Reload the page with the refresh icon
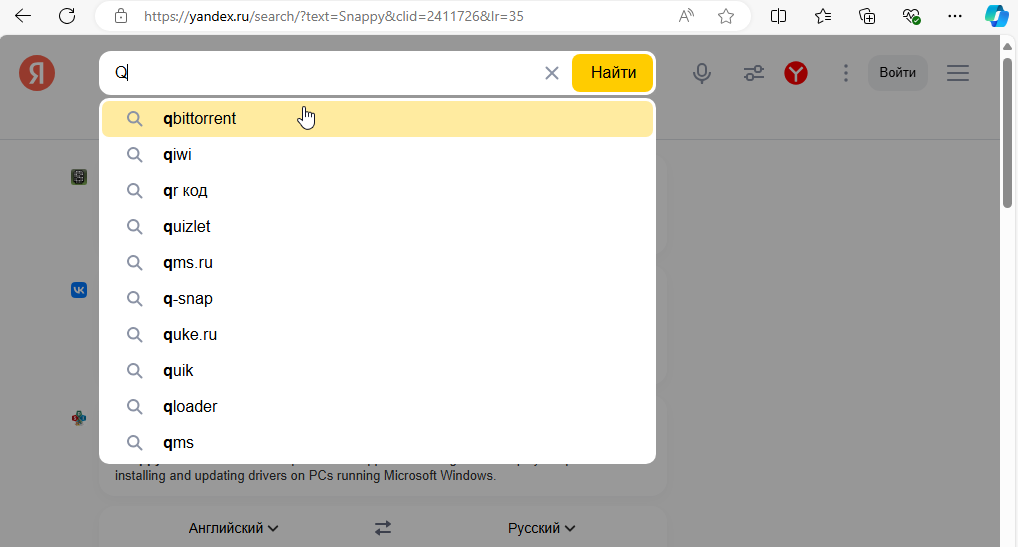 67,16
